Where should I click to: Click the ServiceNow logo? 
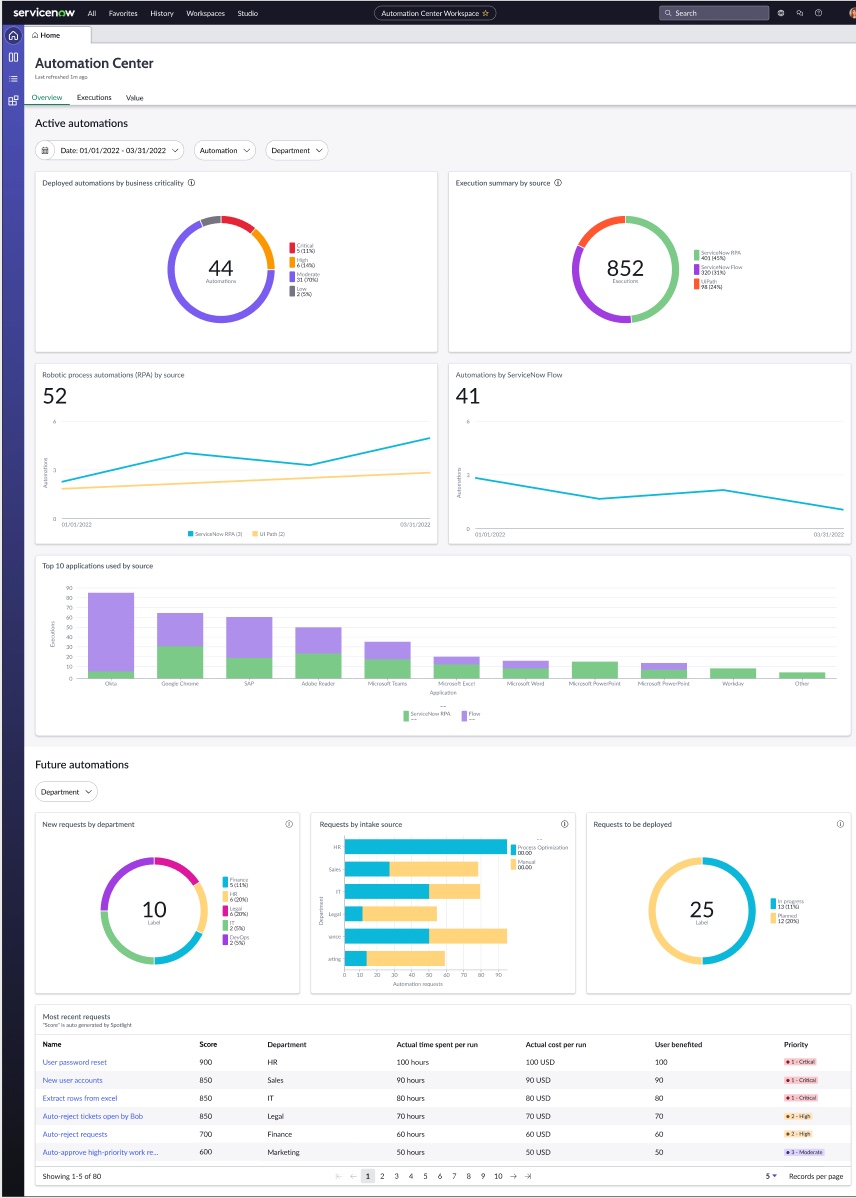tap(44, 13)
